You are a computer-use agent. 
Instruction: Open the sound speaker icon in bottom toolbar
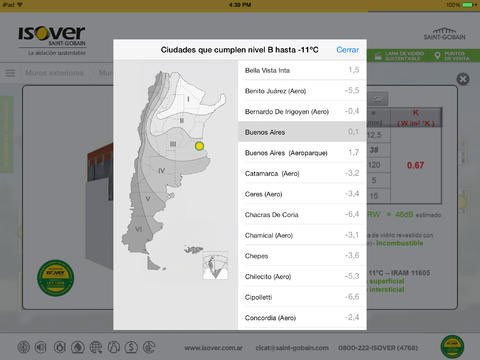41,348
